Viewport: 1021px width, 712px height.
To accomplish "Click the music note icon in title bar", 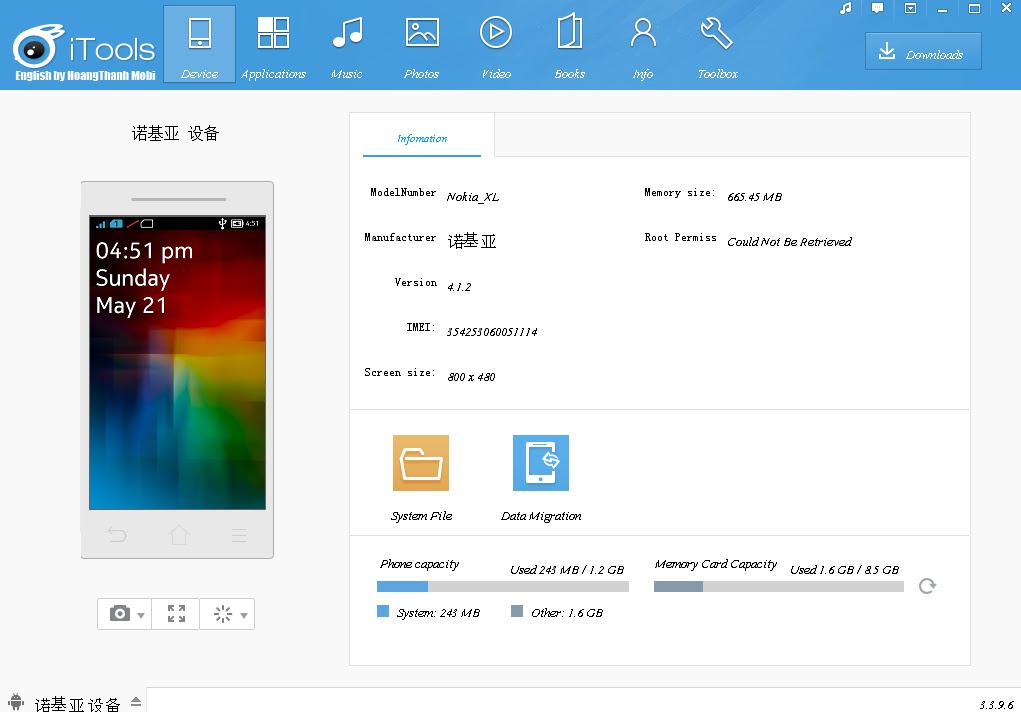I will [846, 8].
